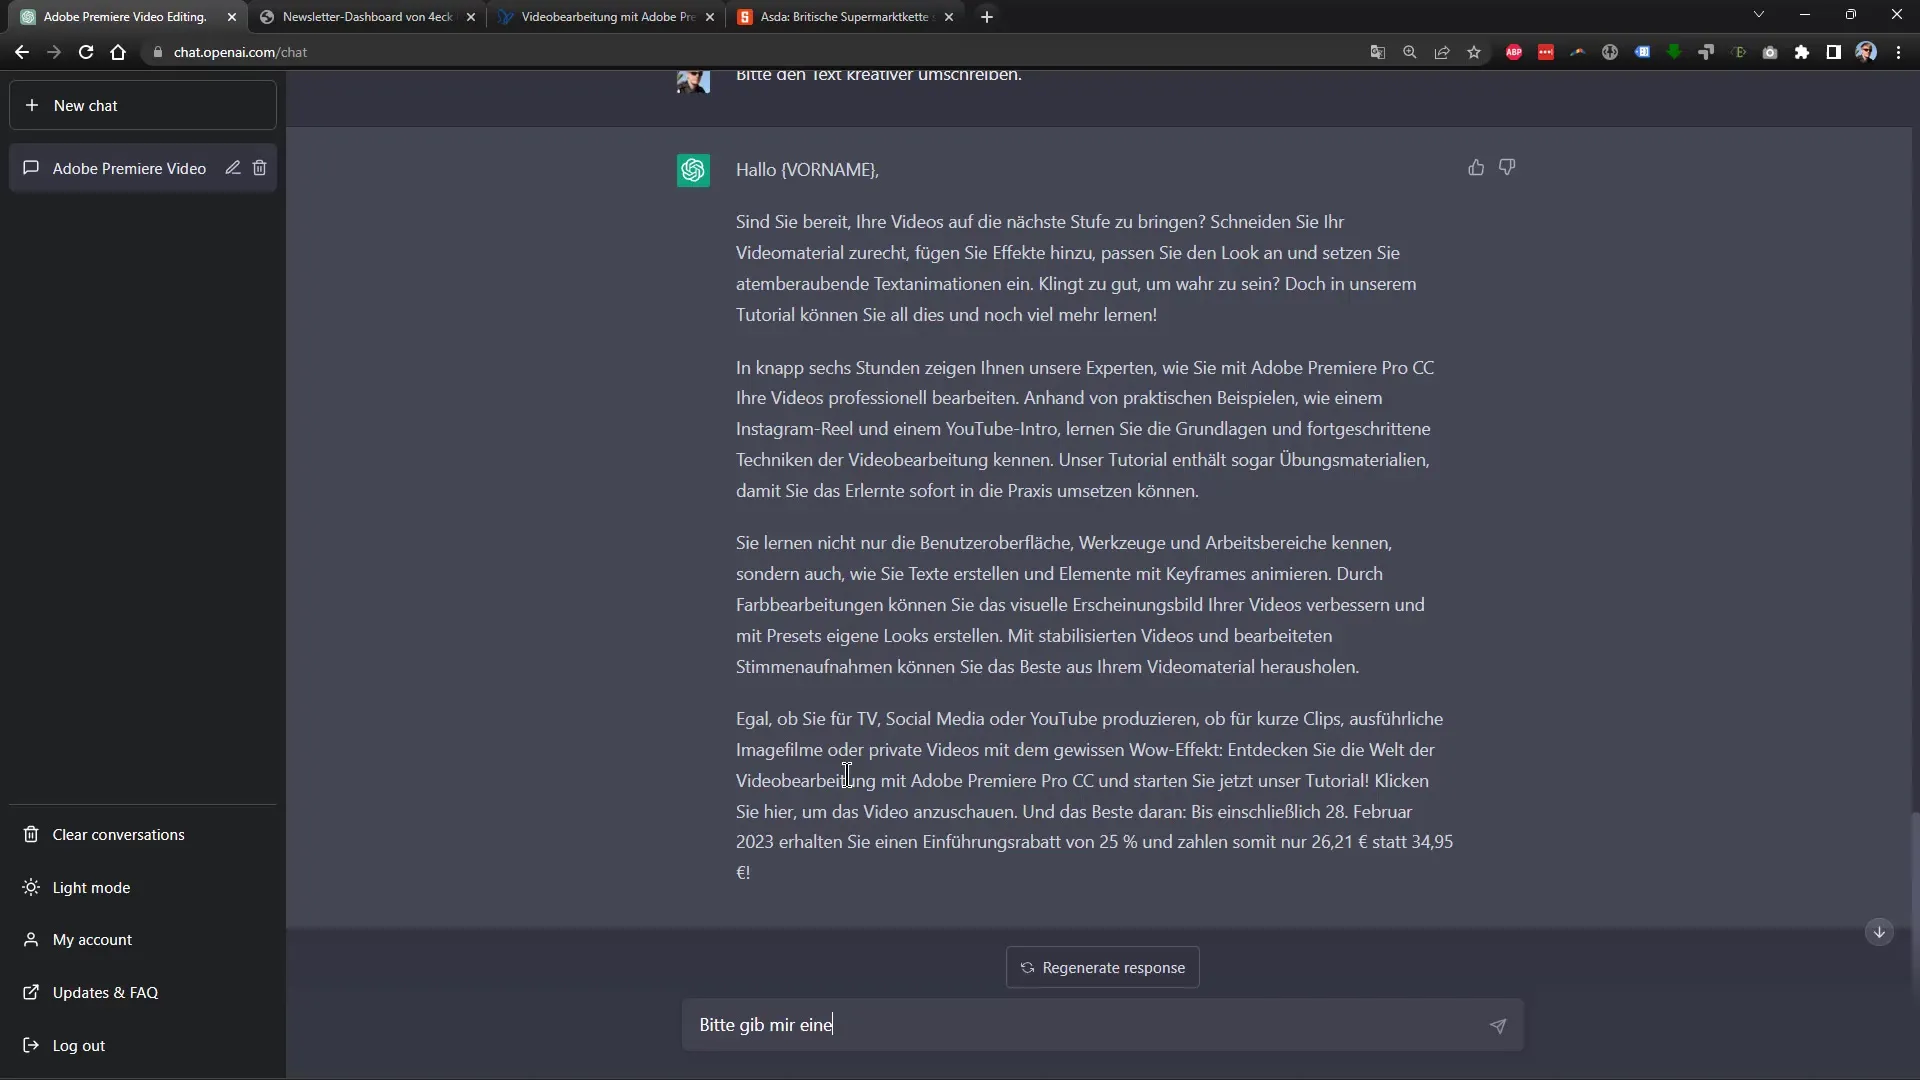Screen dimensions: 1920x1080
Task: Click the regenerate response icon
Action: pyautogui.click(x=1027, y=967)
